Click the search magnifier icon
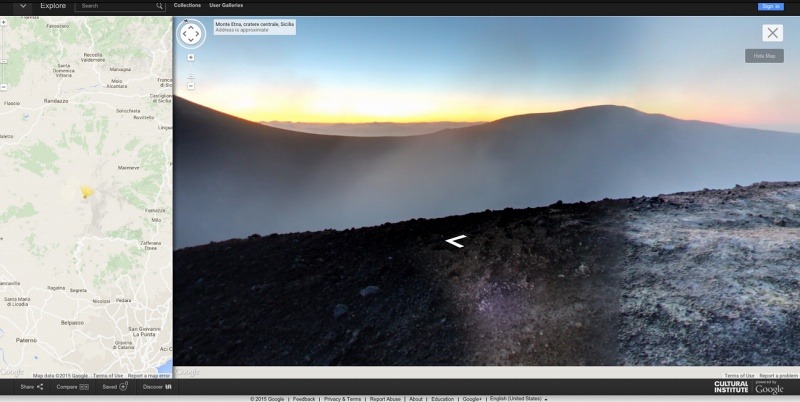Image resolution: width=800 pixels, height=402 pixels. click(x=160, y=6)
